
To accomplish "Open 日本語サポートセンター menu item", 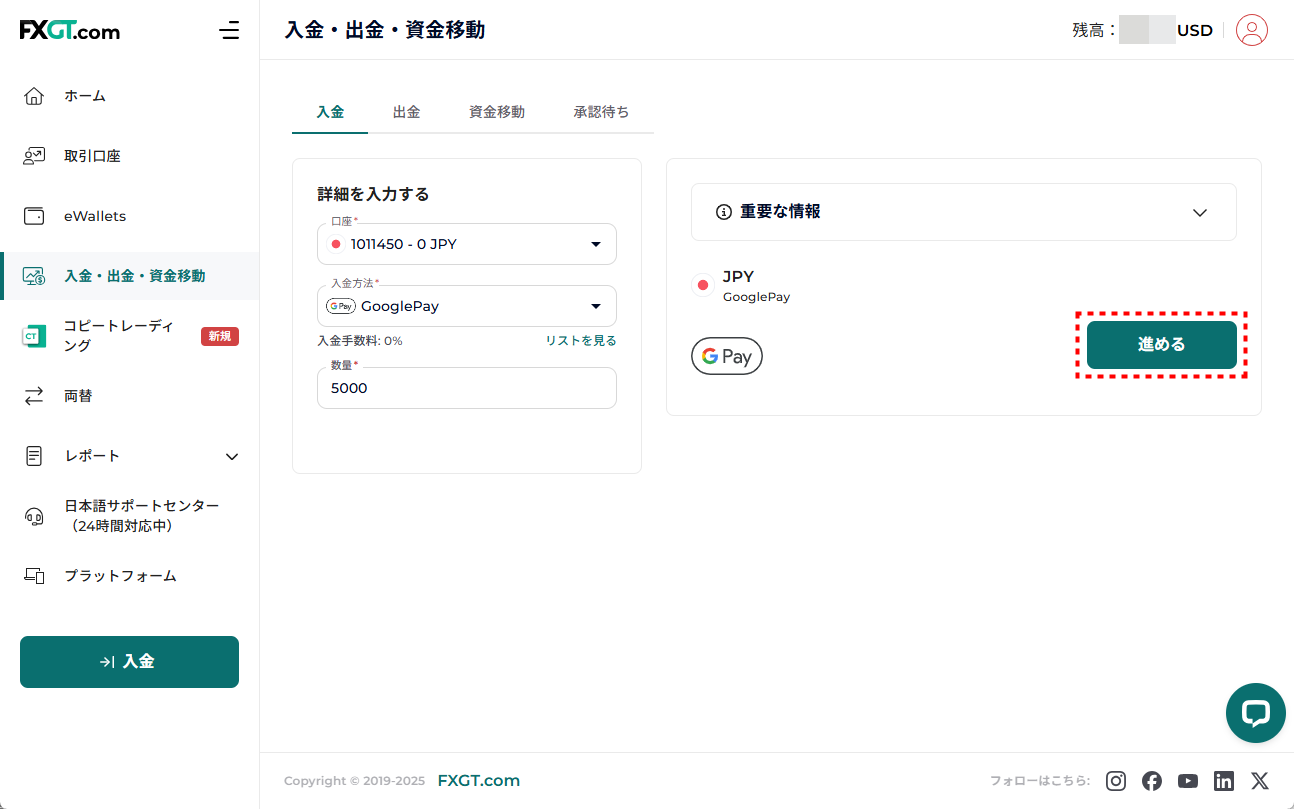I will 130,516.
